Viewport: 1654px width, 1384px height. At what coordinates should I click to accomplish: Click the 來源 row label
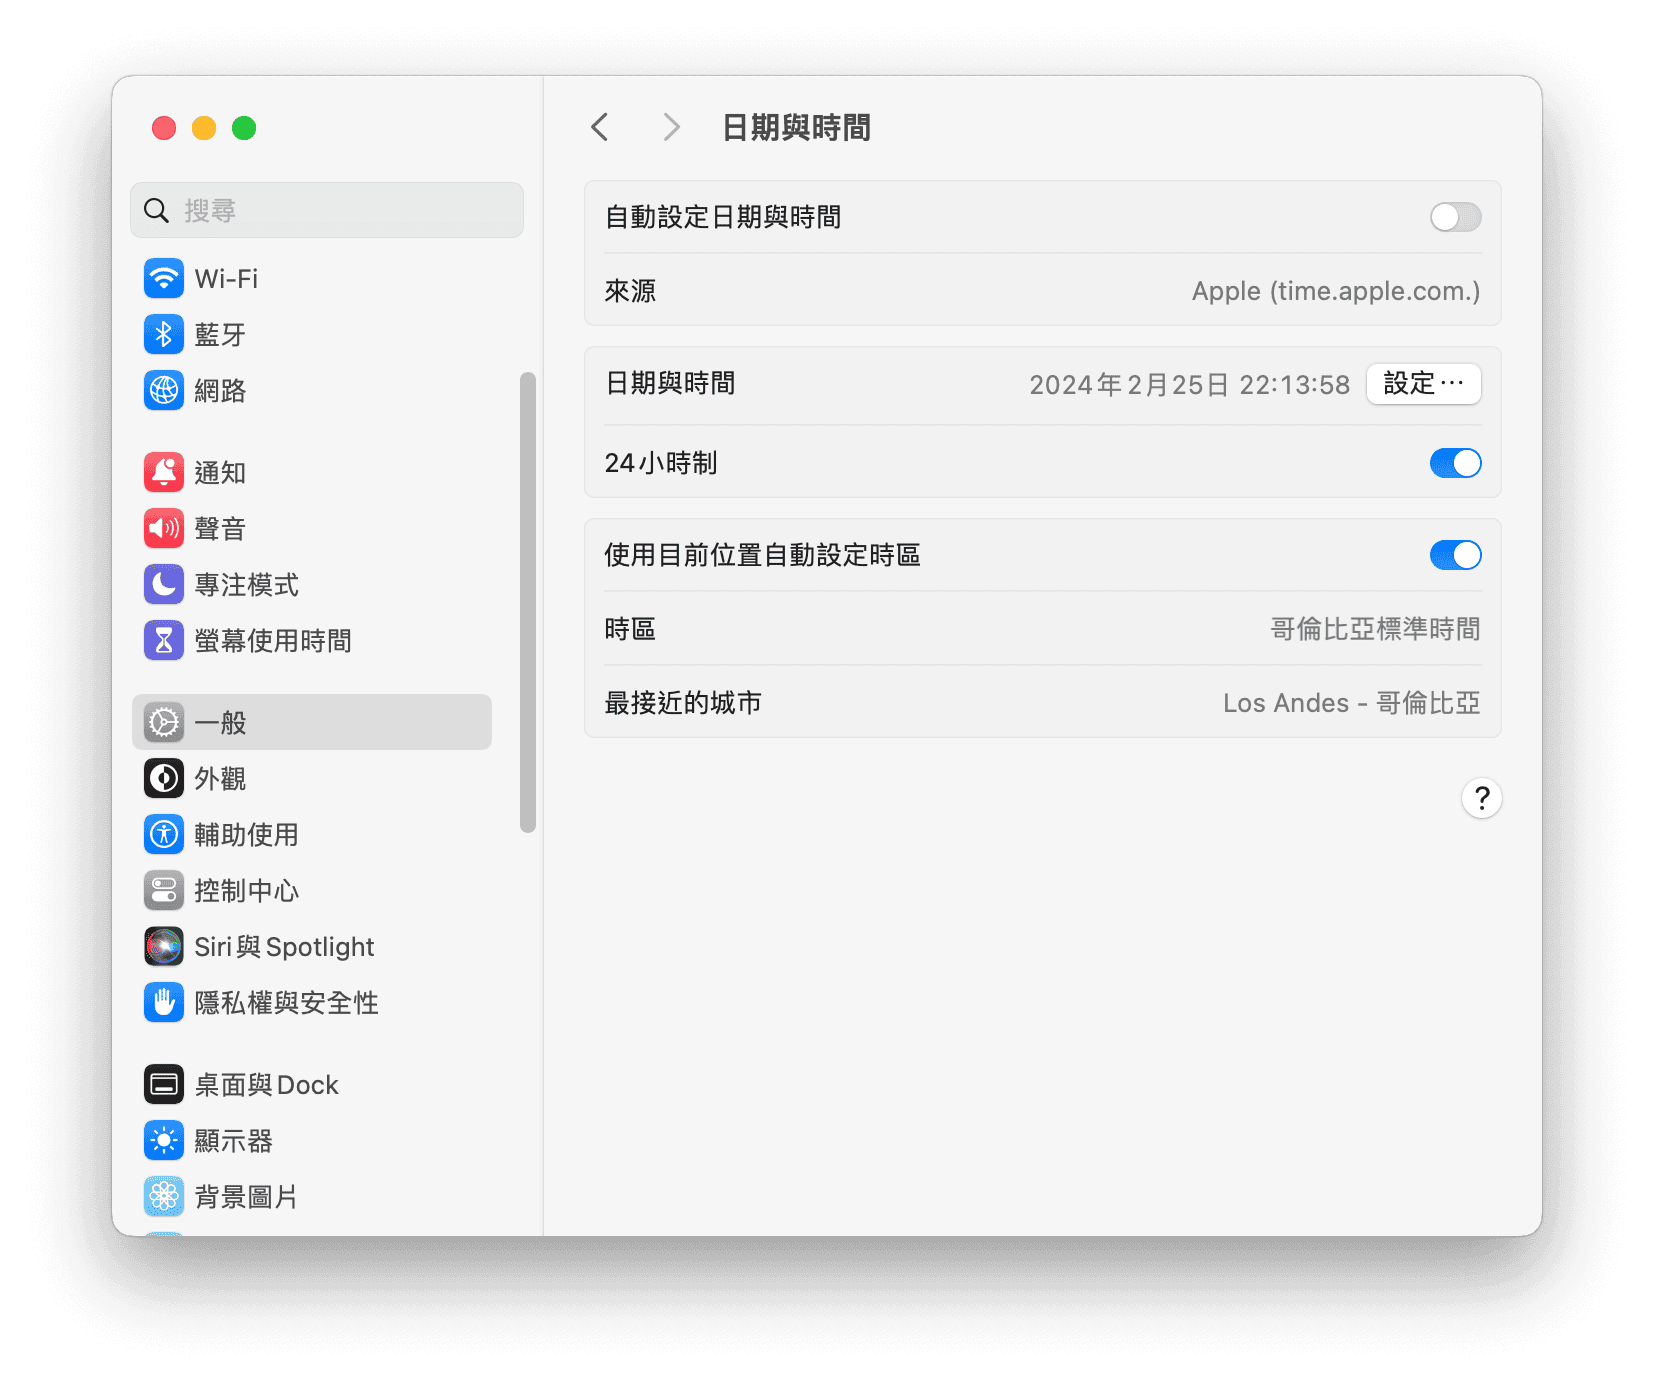pos(630,291)
